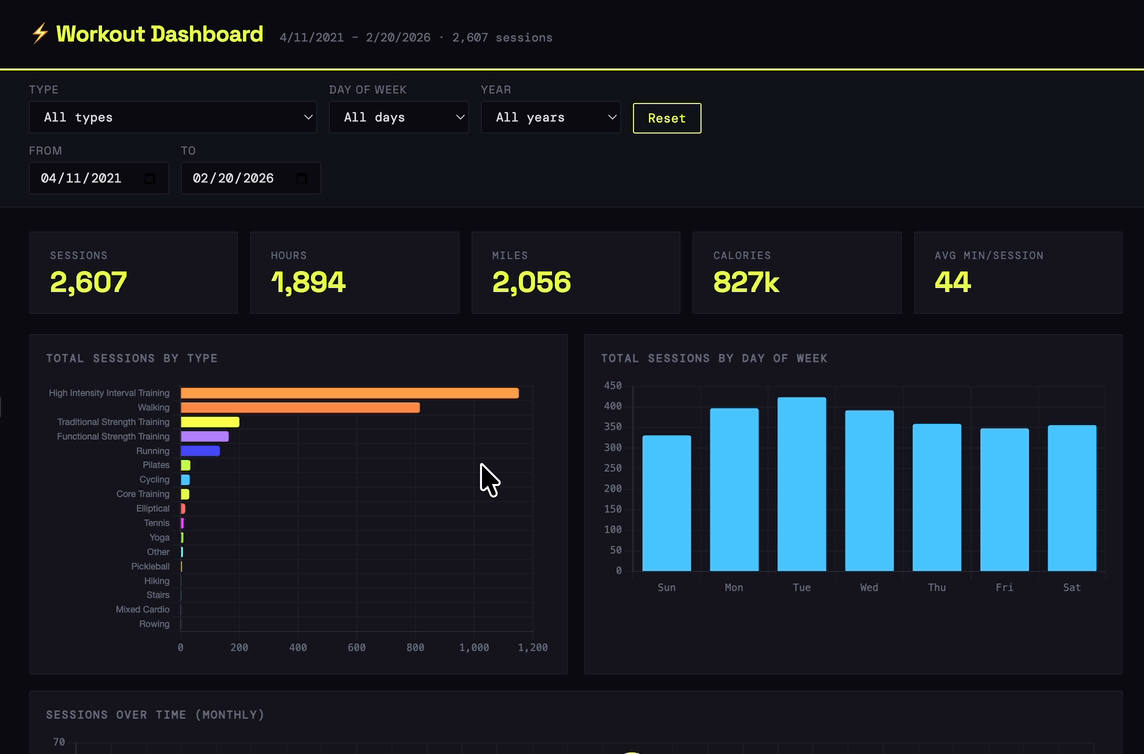Image resolution: width=1144 pixels, height=754 pixels.
Task: Select the Sessions stat card
Action: coord(133,272)
